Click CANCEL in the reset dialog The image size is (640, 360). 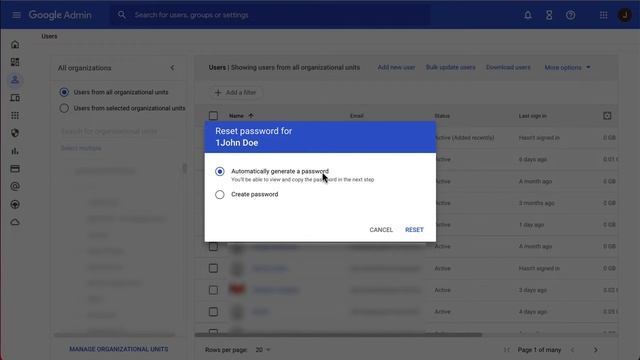point(381,230)
